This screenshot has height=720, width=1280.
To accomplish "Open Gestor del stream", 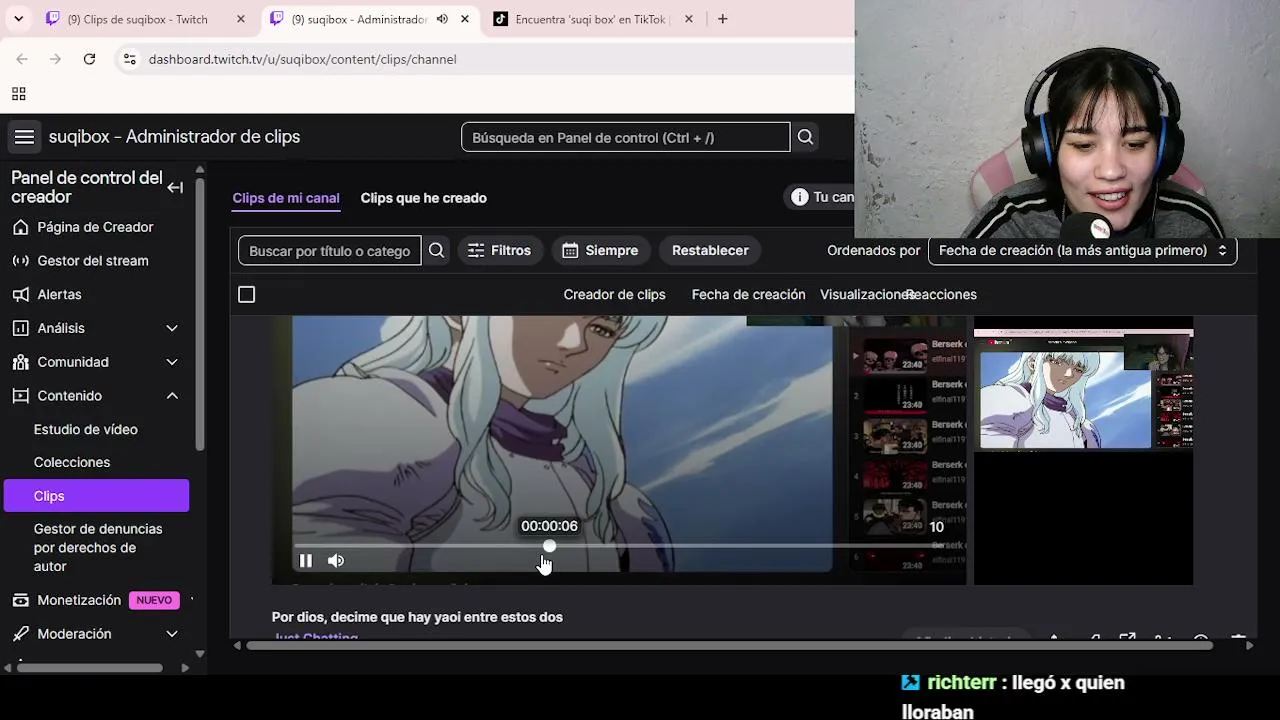I will pos(93,261).
